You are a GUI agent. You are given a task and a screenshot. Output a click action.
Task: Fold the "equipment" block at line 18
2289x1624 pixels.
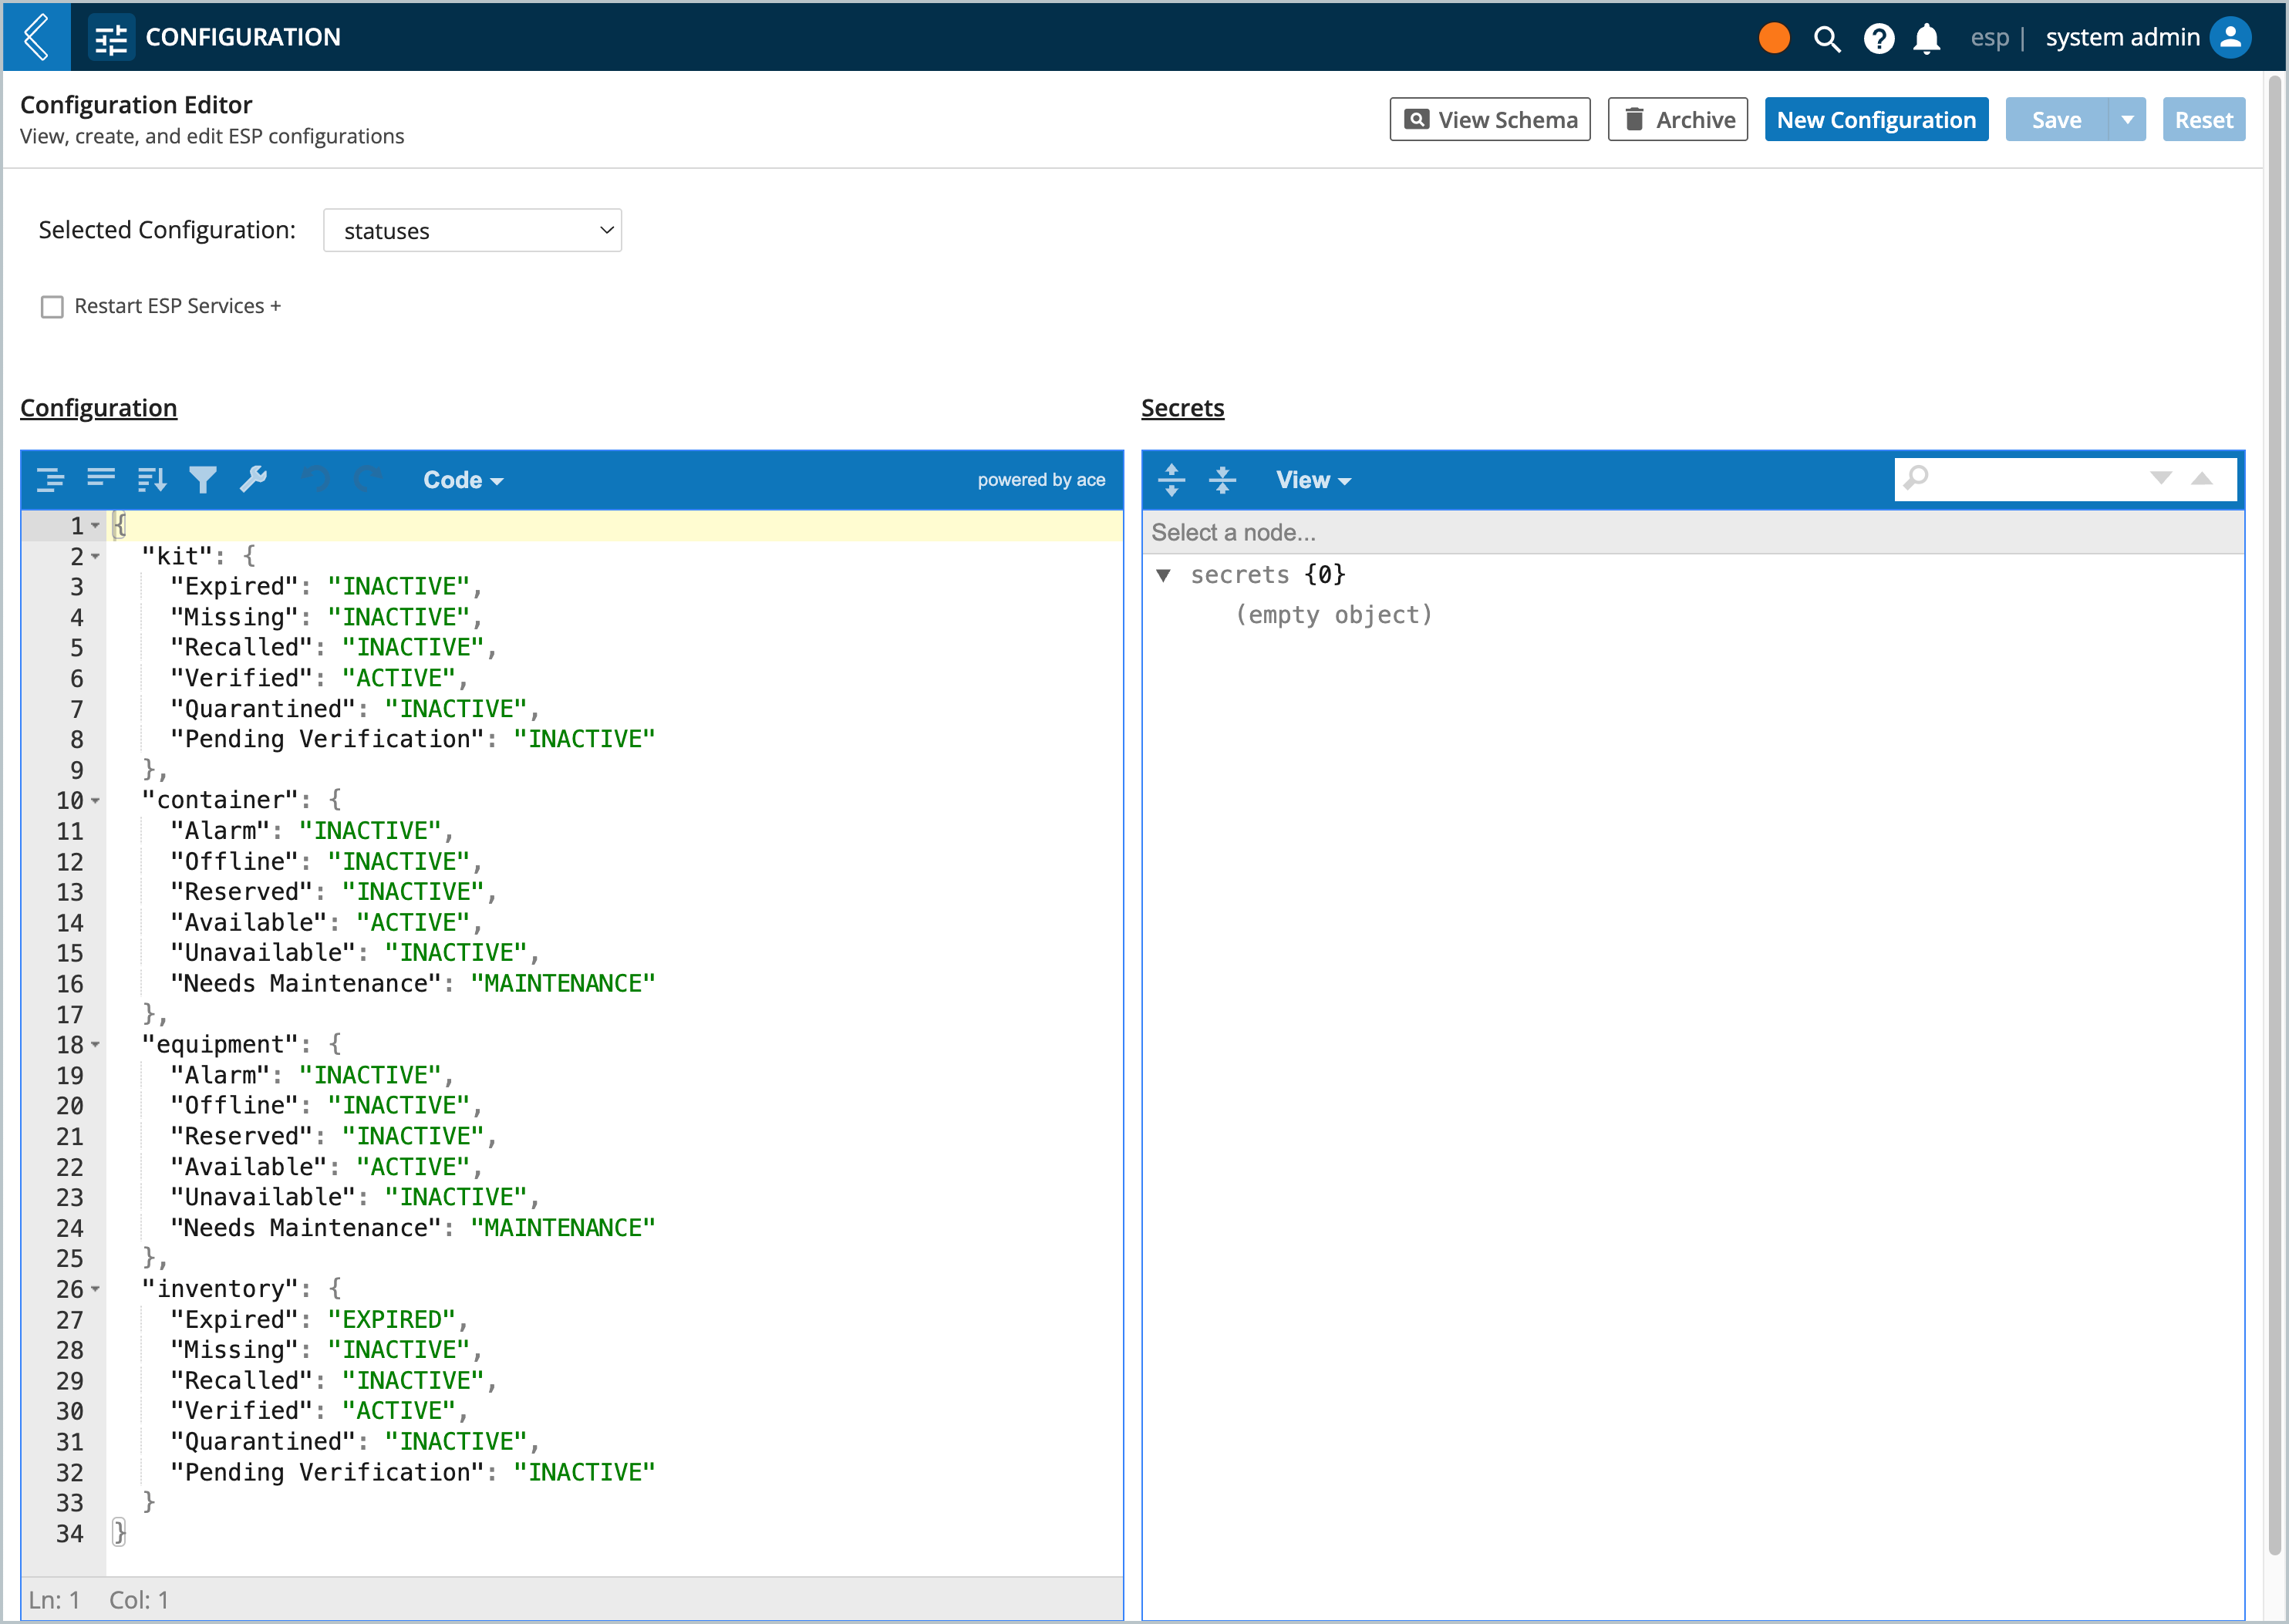96,1045
